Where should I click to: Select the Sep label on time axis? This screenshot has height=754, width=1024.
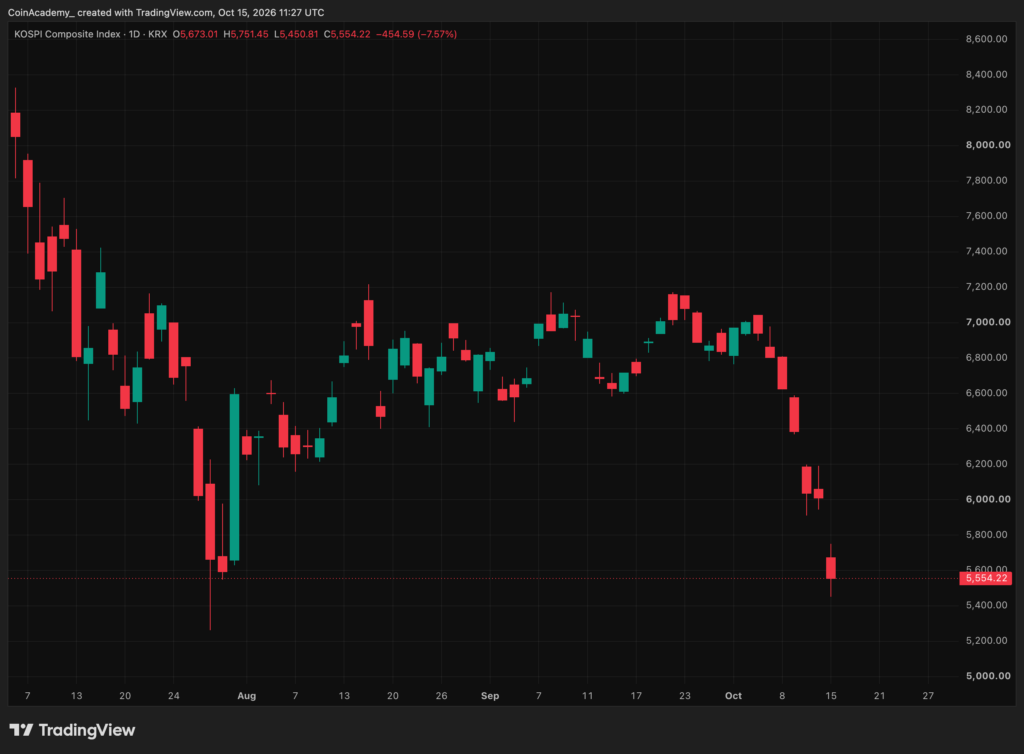(x=490, y=696)
